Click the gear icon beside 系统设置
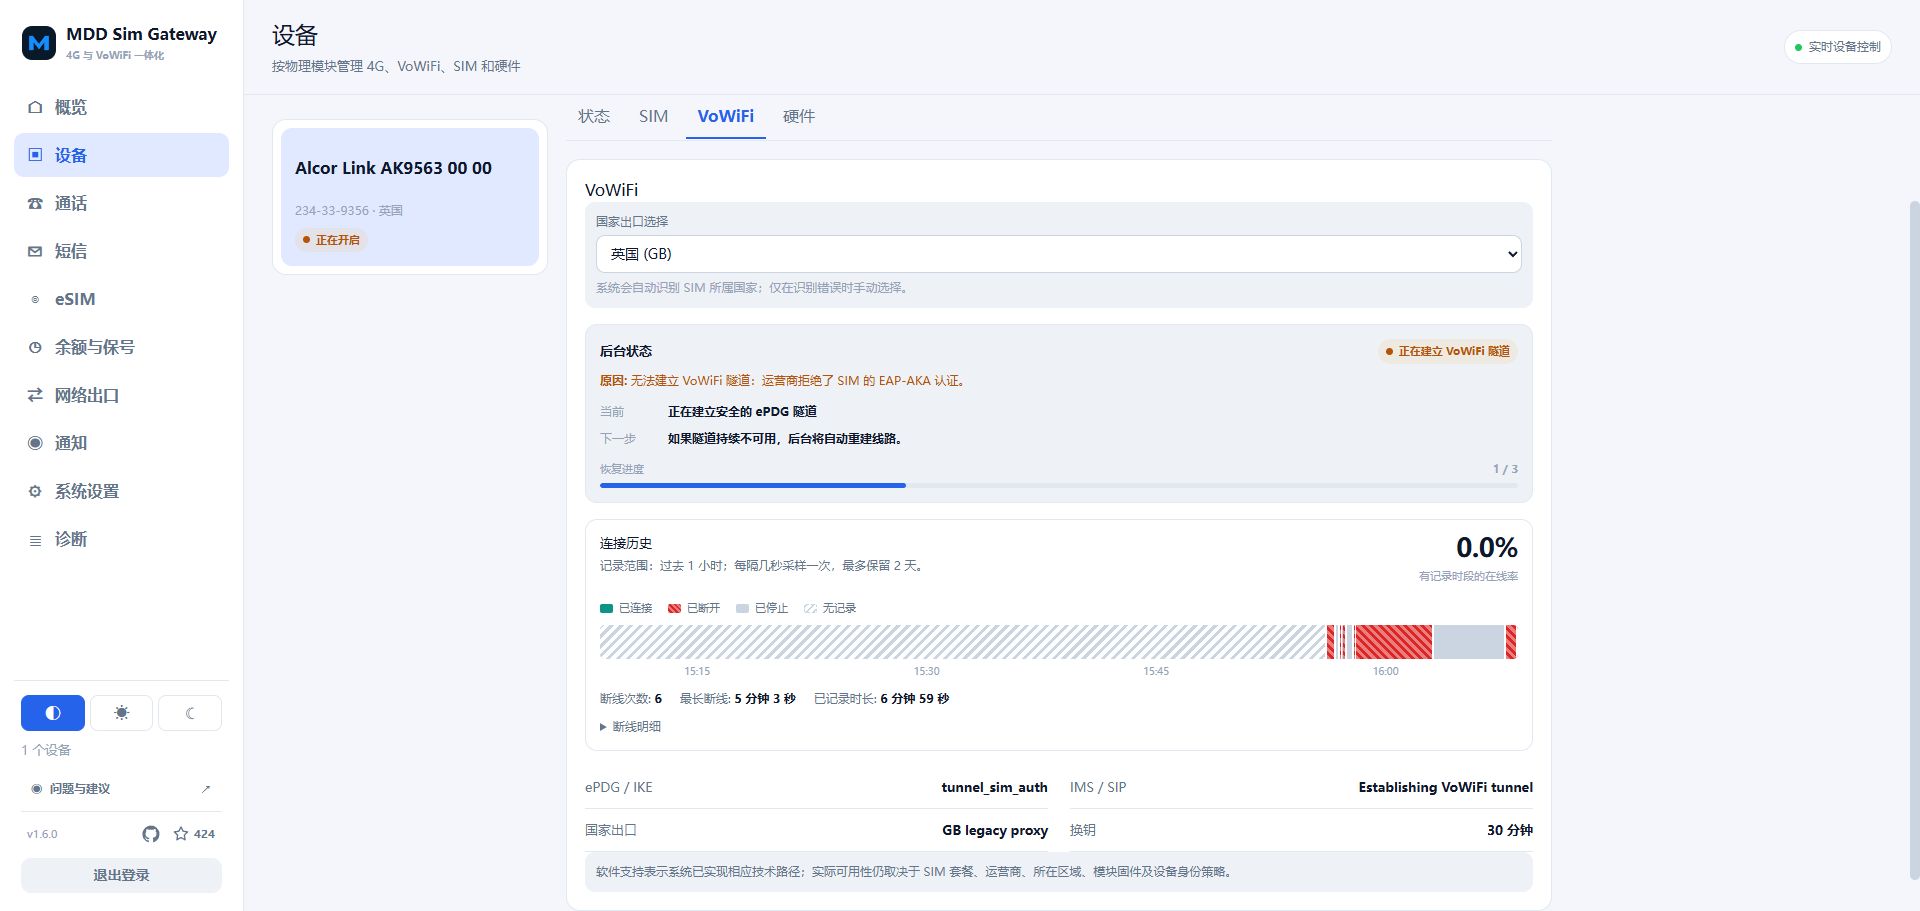The image size is (1920, 911). 35,491
